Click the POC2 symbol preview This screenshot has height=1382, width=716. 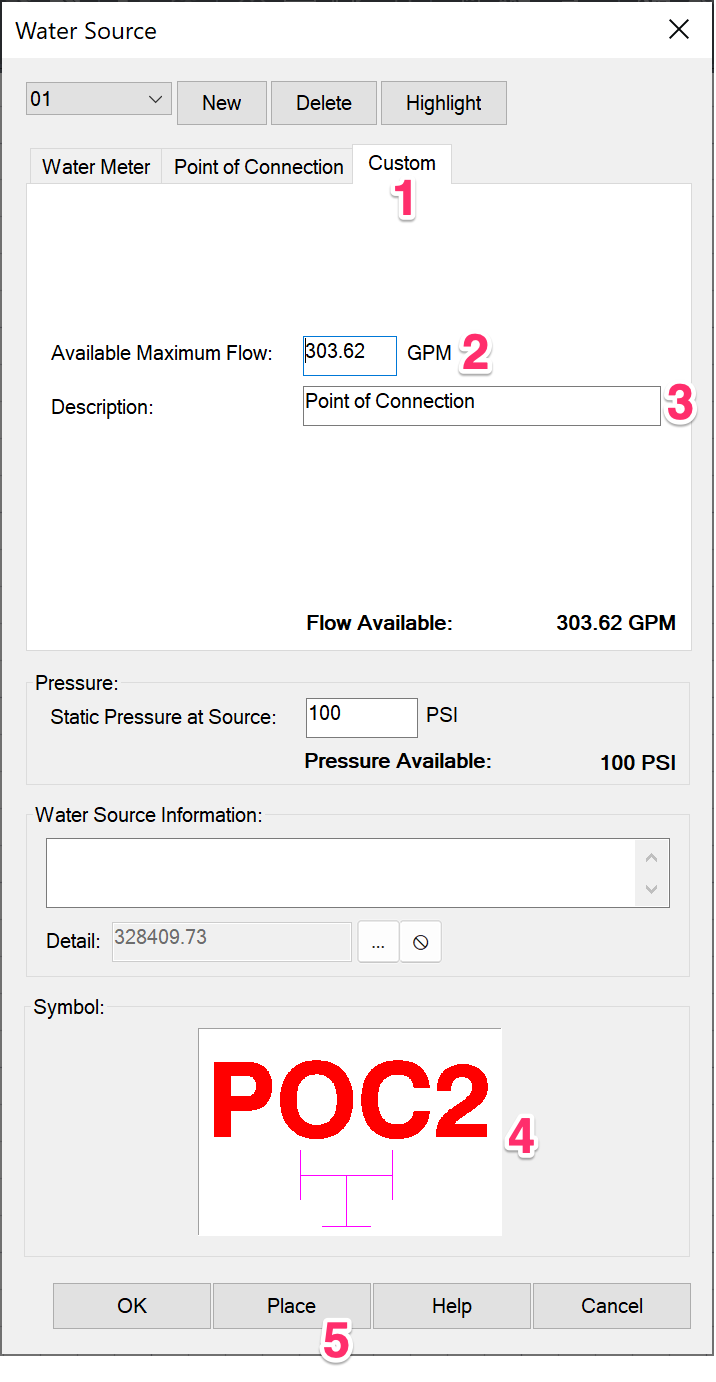click(x=350, y=1132)
